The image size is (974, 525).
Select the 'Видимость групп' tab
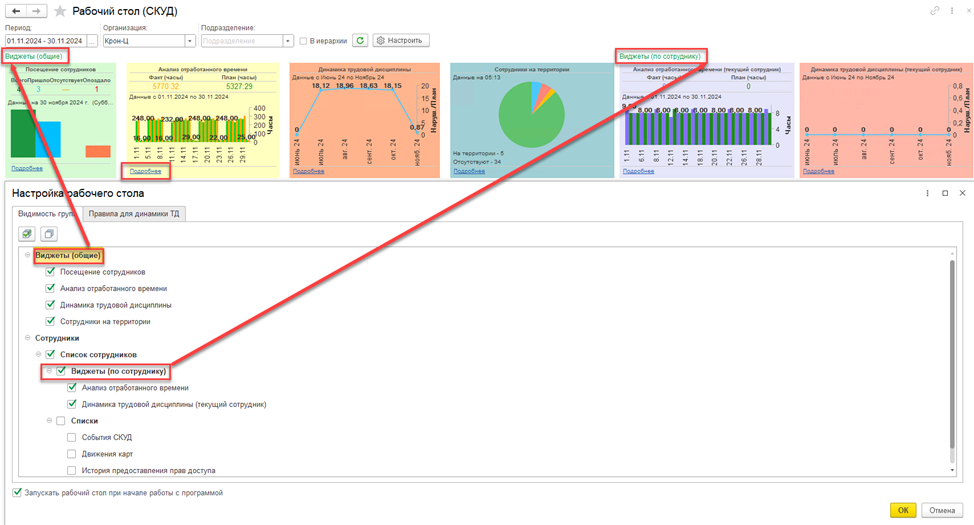[46, 214]
